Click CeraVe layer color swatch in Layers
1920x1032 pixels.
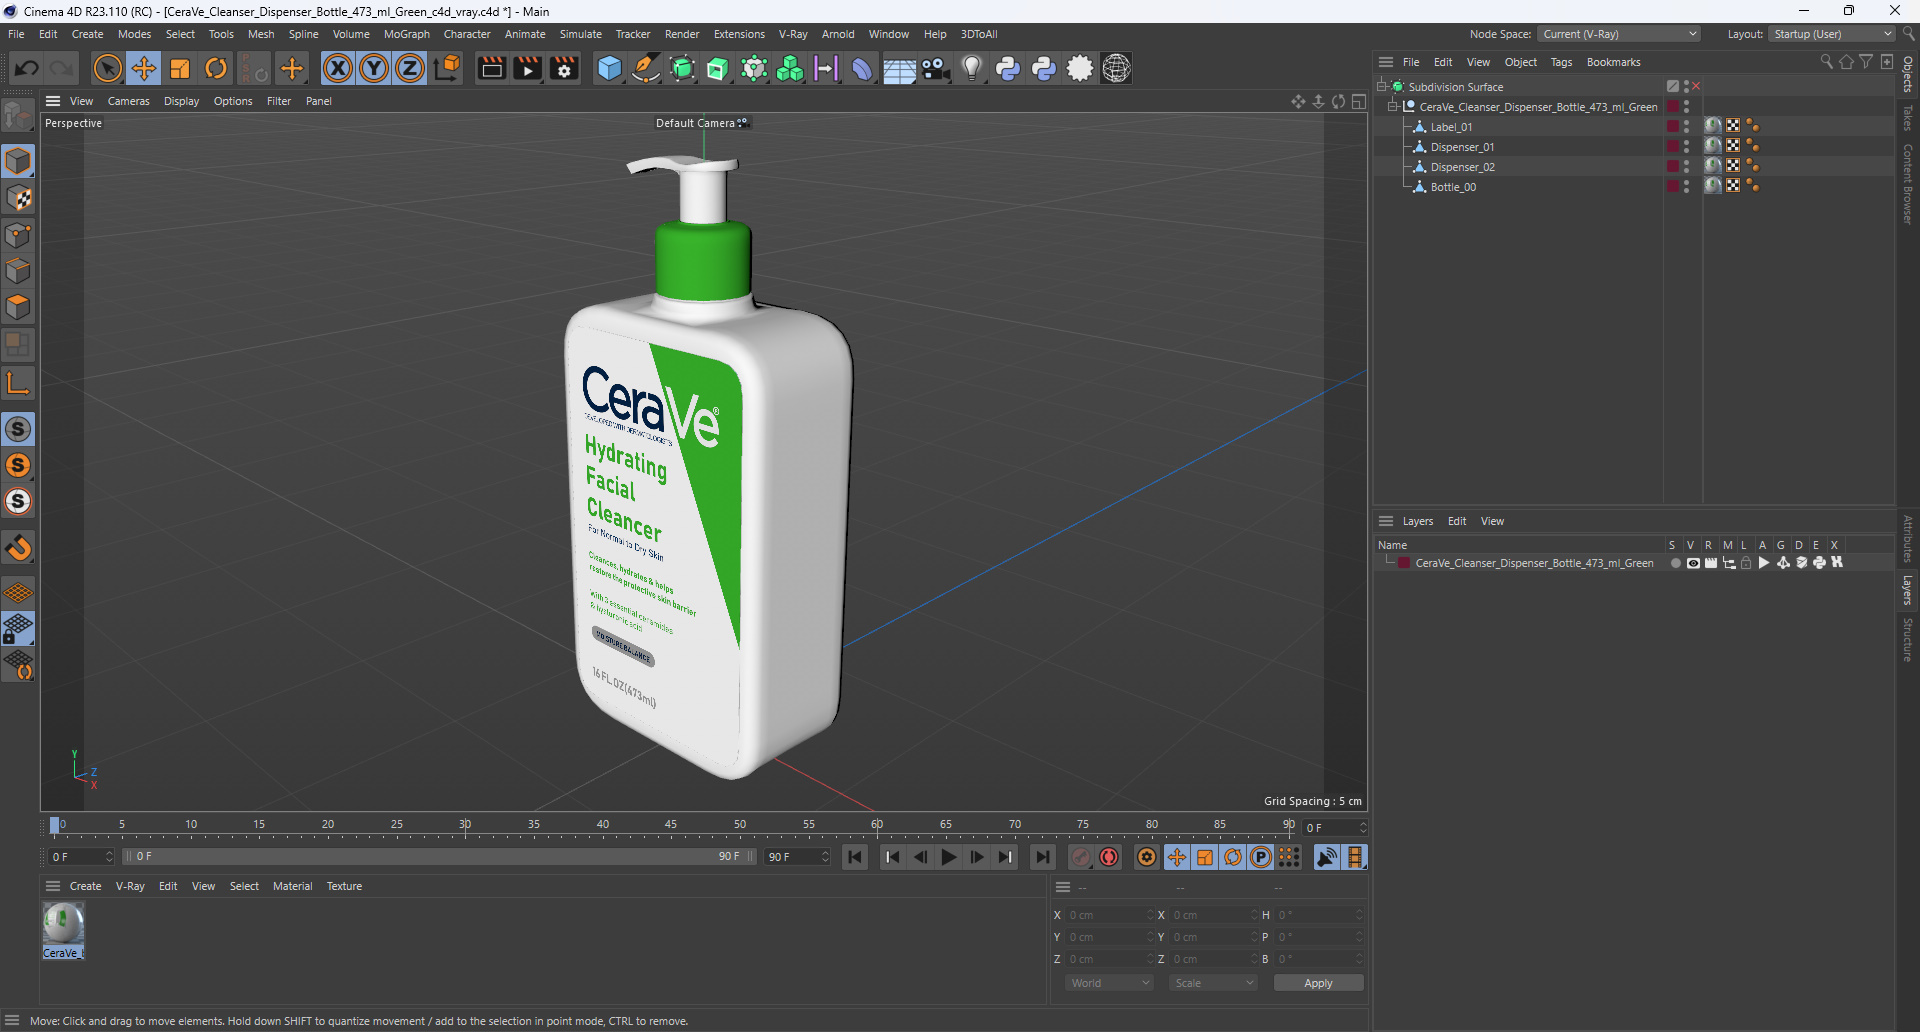(x=1404, y=563)
